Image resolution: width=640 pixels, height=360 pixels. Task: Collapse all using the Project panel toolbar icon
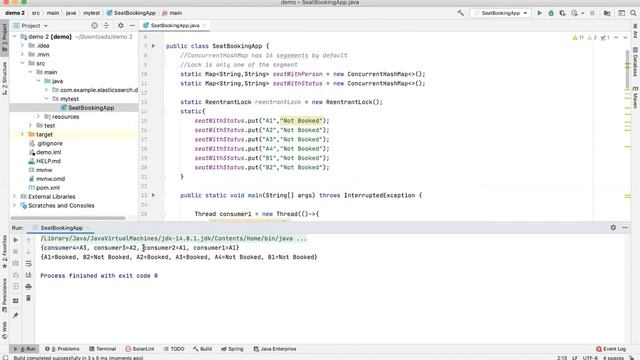[106, 25]
